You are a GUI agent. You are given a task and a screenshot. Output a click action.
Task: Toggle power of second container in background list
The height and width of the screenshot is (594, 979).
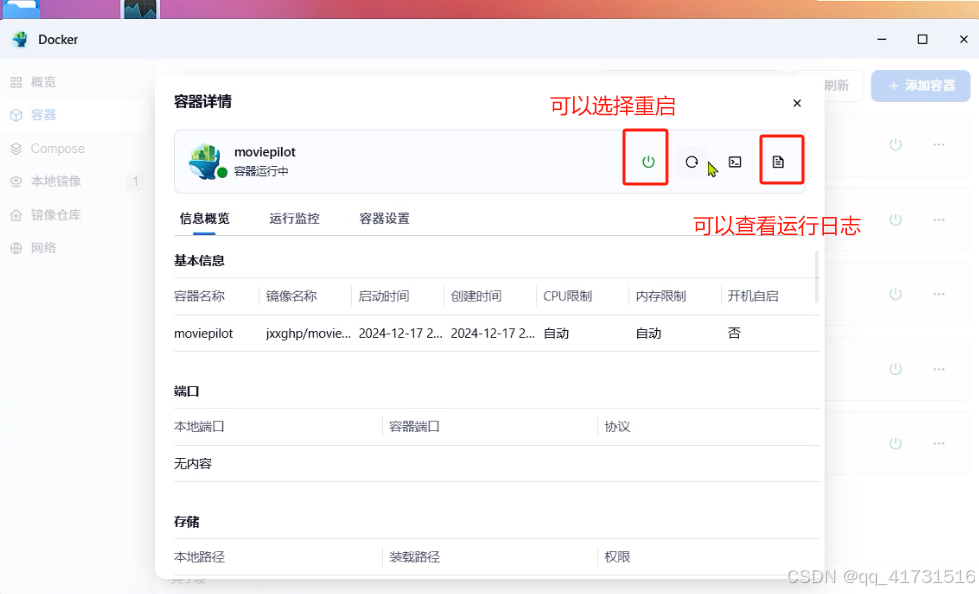[x=895, y=219]
